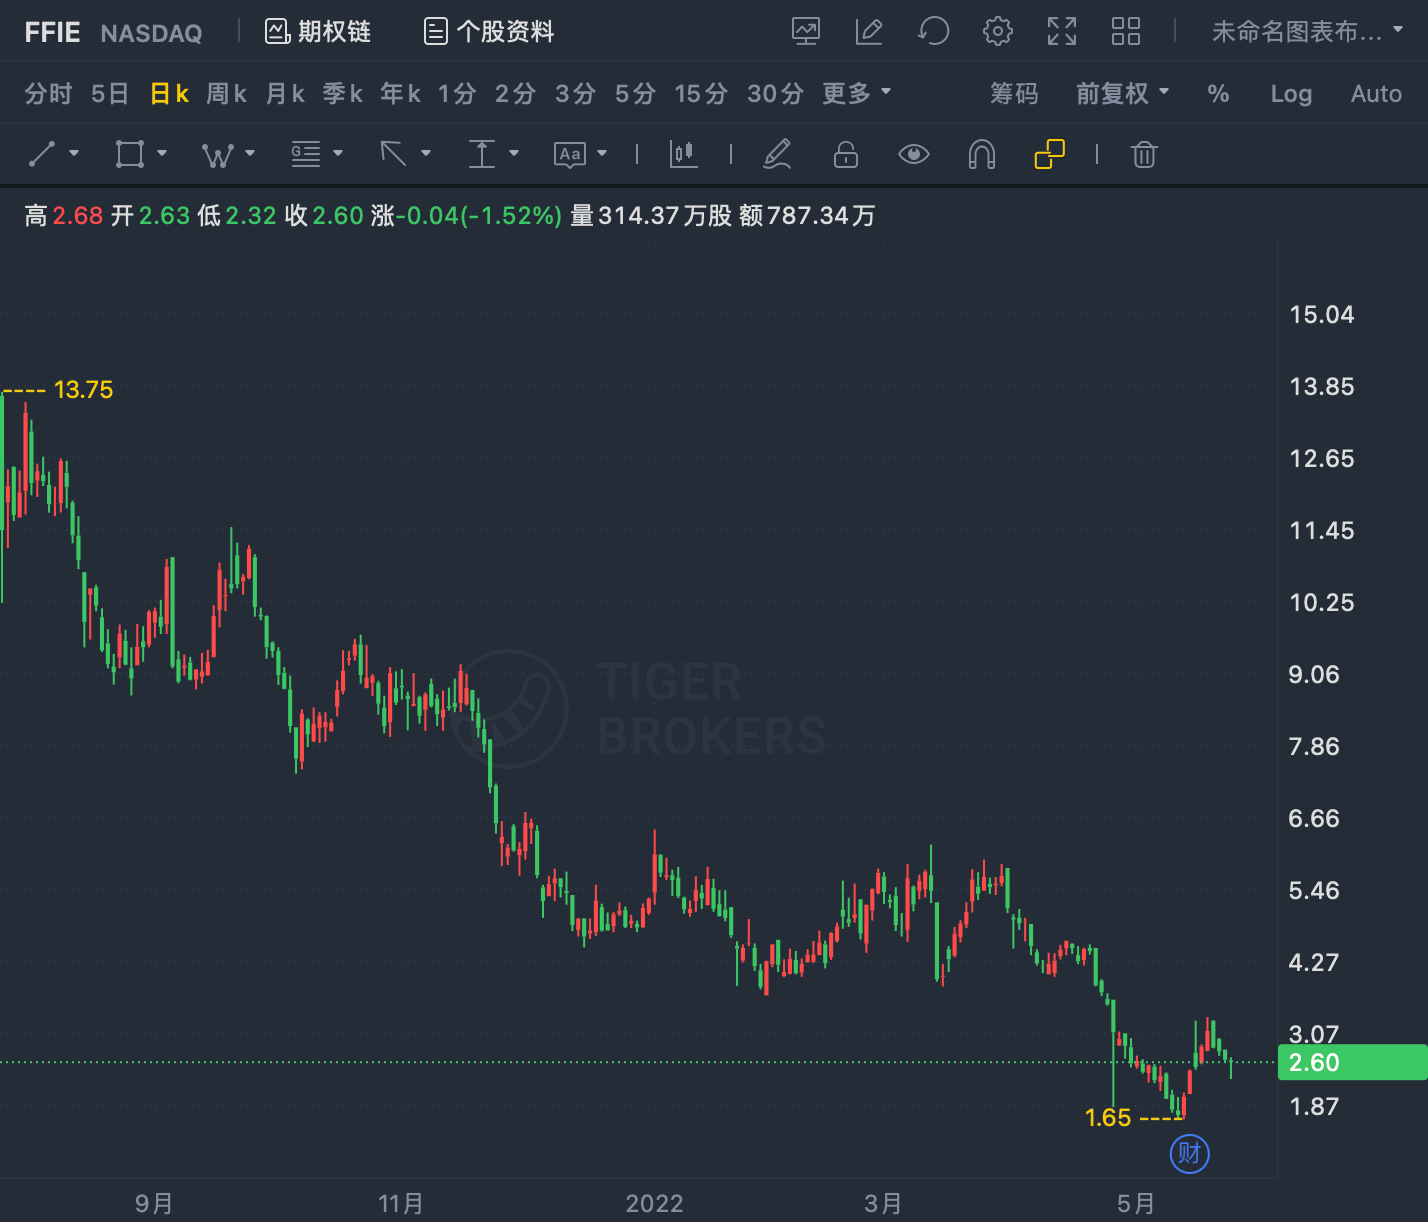Image resolution: width=1428 pixels, height=1222 pixels.
Task: Toggle Log scale for the price axis
Action: 1291,94
